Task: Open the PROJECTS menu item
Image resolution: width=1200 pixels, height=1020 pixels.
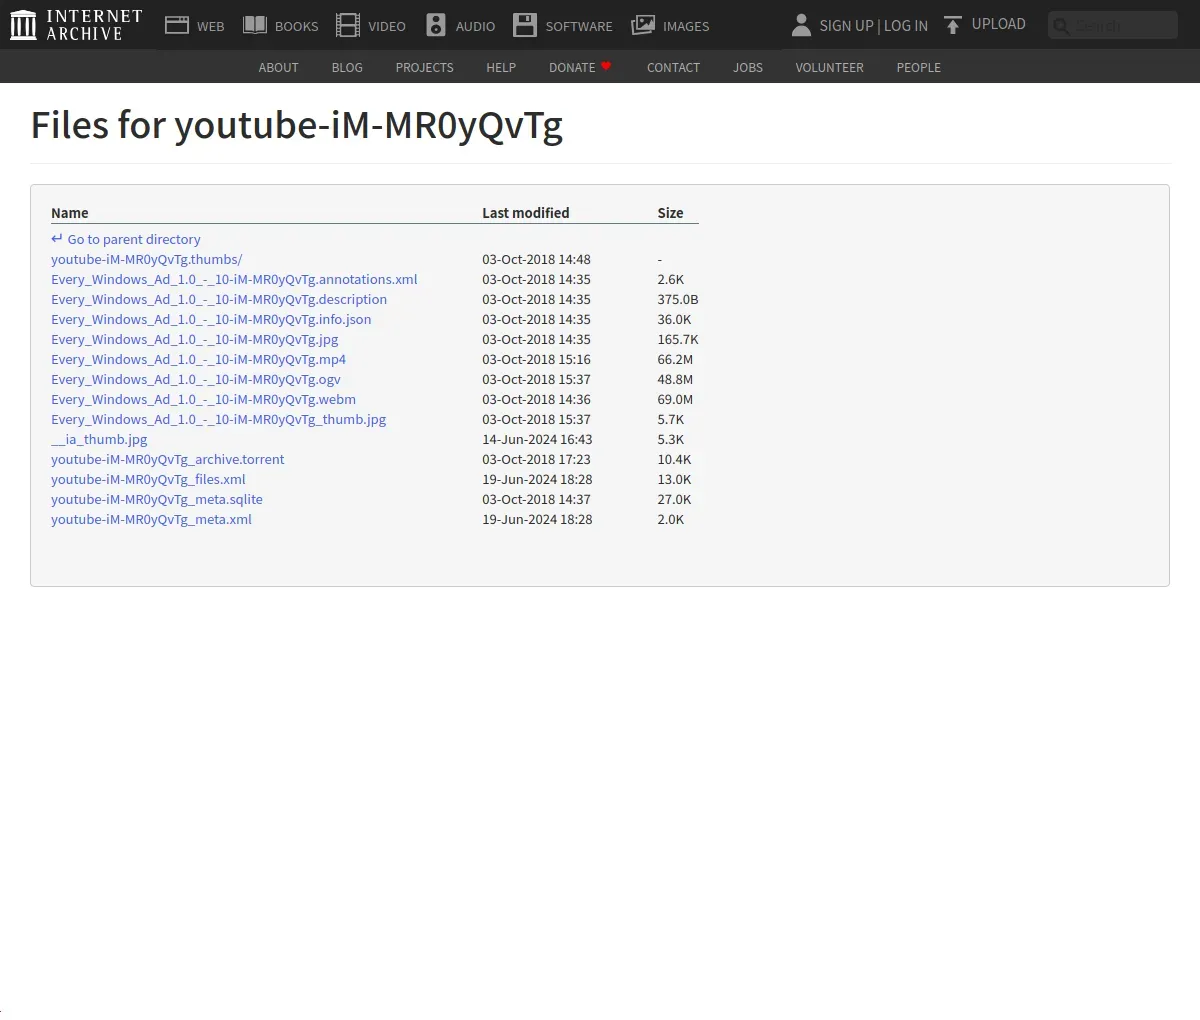Action: 424,67
